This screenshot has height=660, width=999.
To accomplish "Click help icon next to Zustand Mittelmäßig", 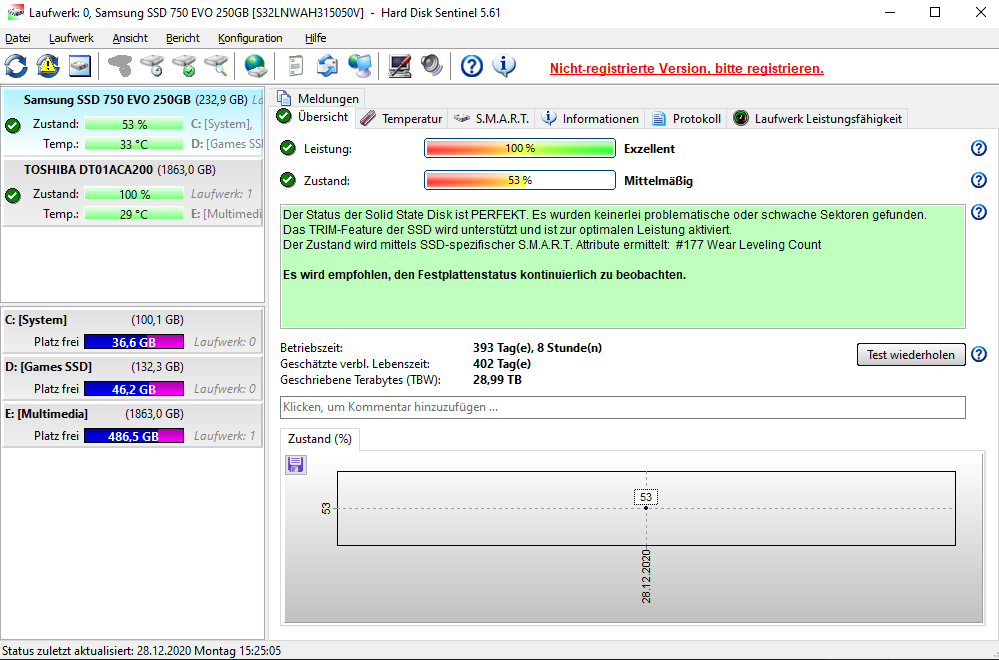I will click(979, 180).
